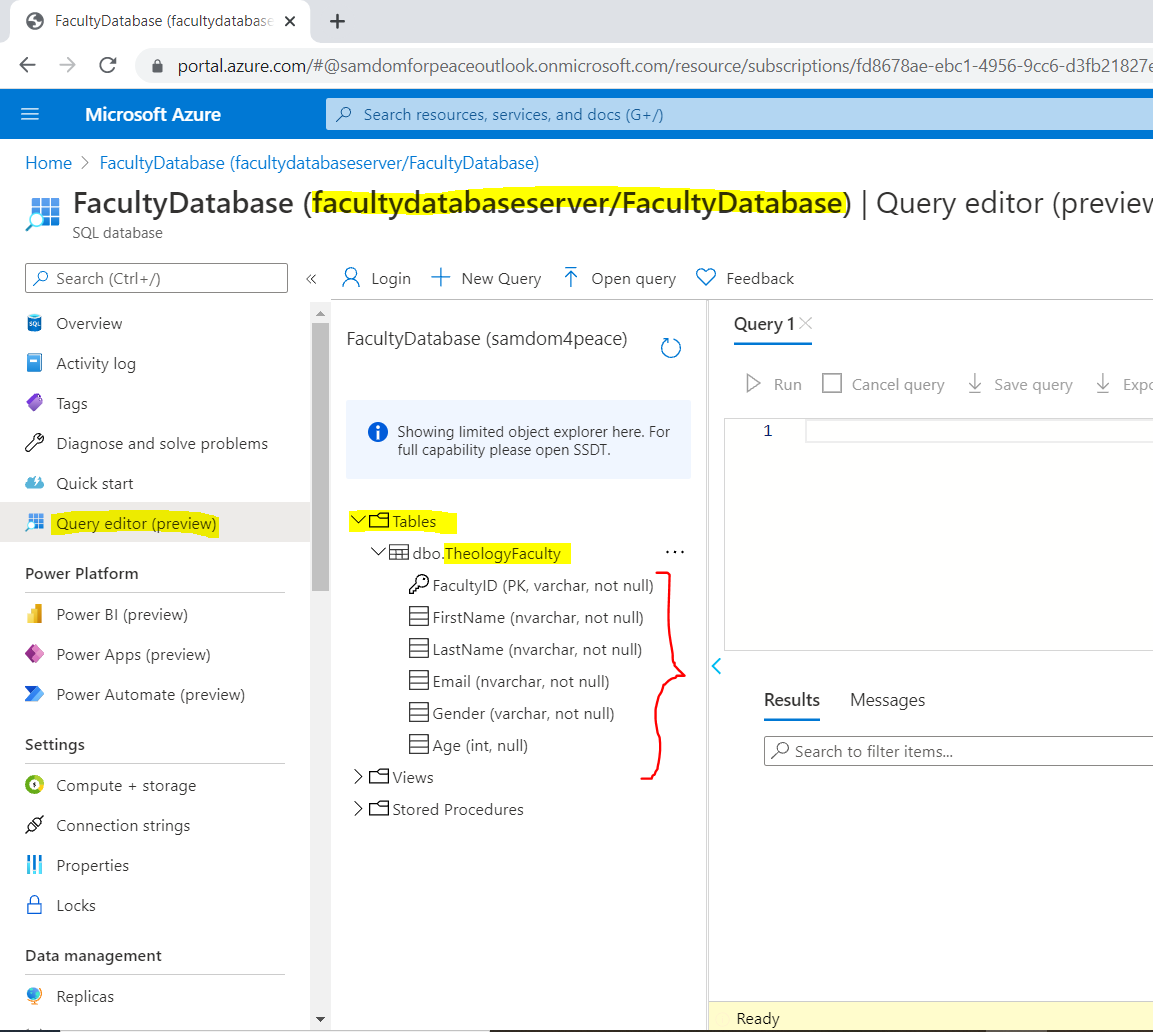
Task: Click the site lock icon in the address bar
Action: point(157,66)
